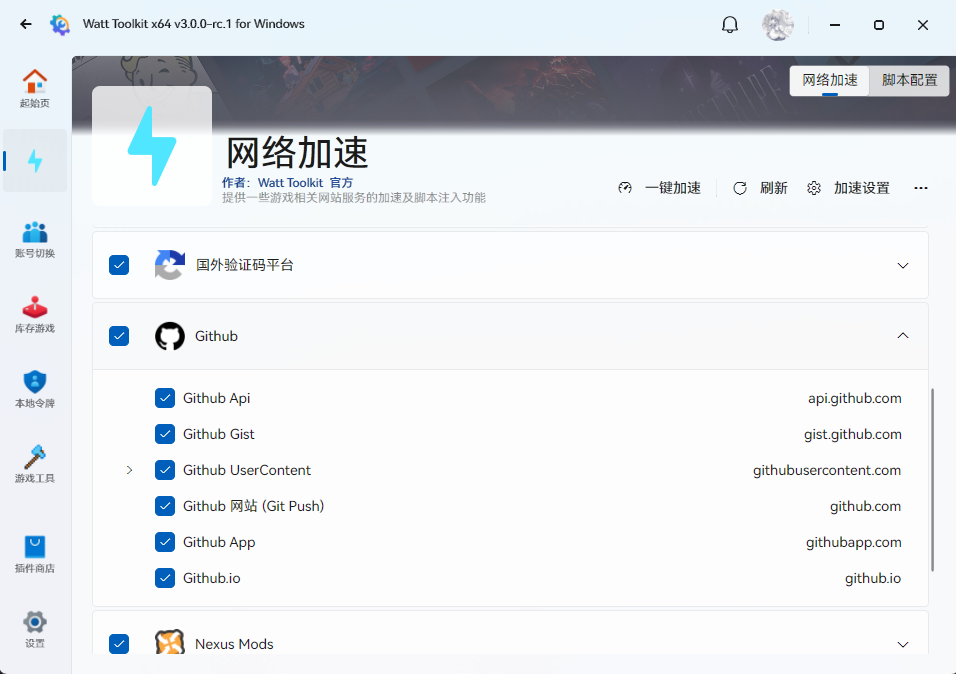956x674 pixels.
Task: Collapse the Github section chevron
Action: tap(903, 335)
